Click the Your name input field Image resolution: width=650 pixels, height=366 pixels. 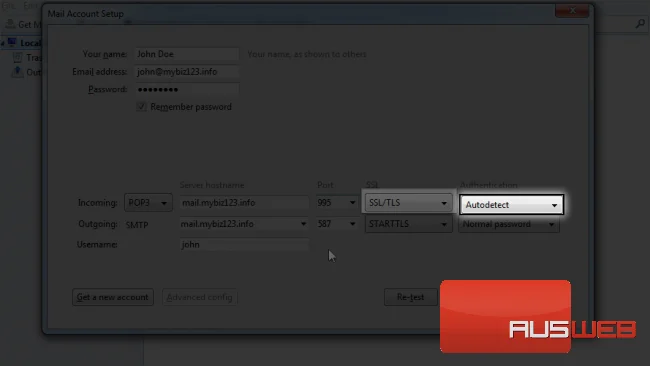(187, 54)
